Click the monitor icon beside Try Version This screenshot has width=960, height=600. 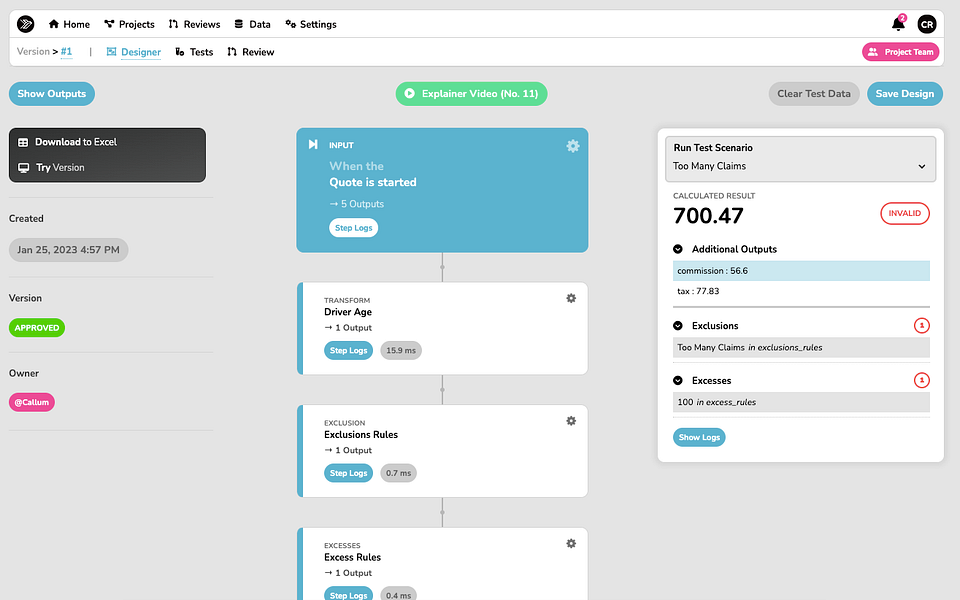click(x=23, y=168)
